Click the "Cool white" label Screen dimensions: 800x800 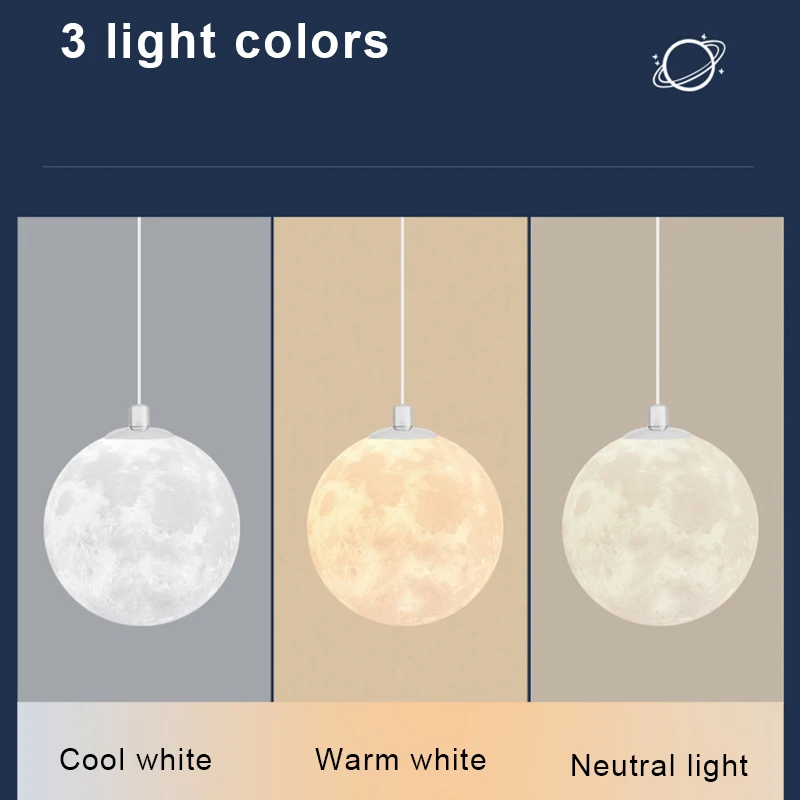[x=136, y=760]
